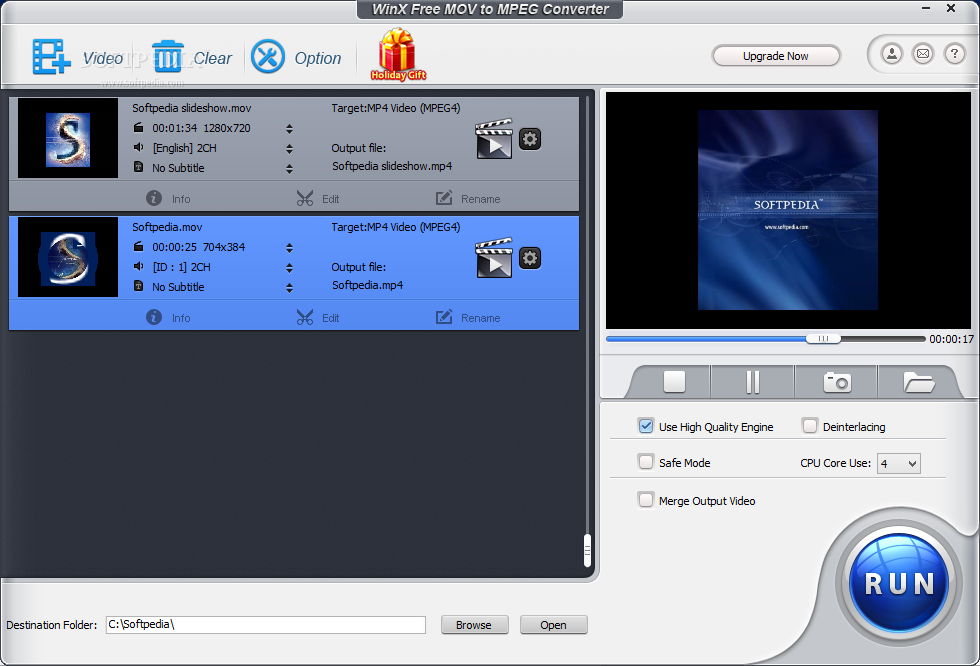Image resolution: width=980 pixels, height=666 pixels.
Task: Click 00:00:25 704x384 video info
Action: pyautogui.click(x=199, y=247)
